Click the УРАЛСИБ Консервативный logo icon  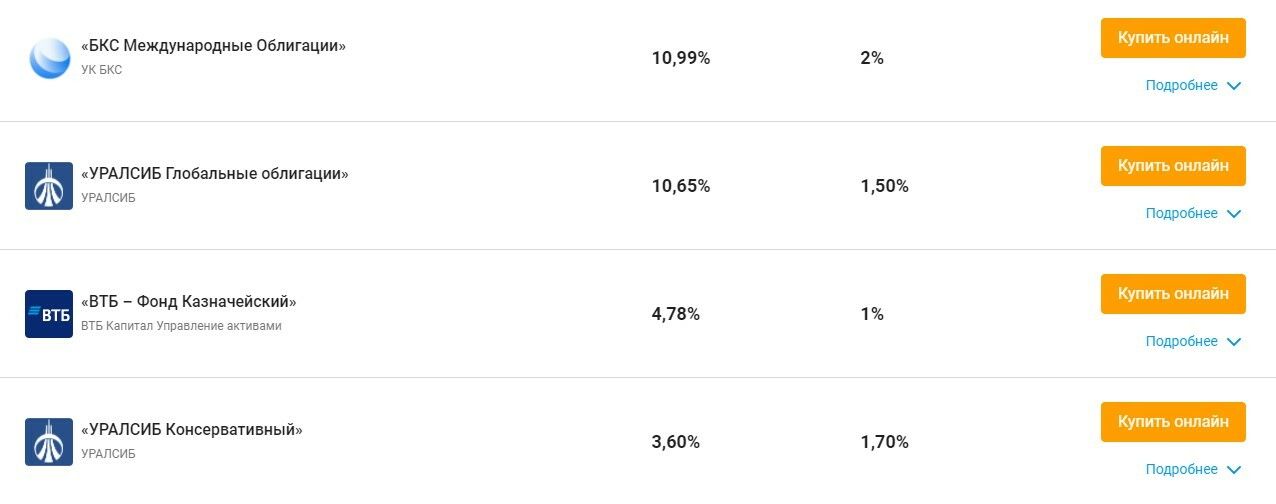coord(49,442)
